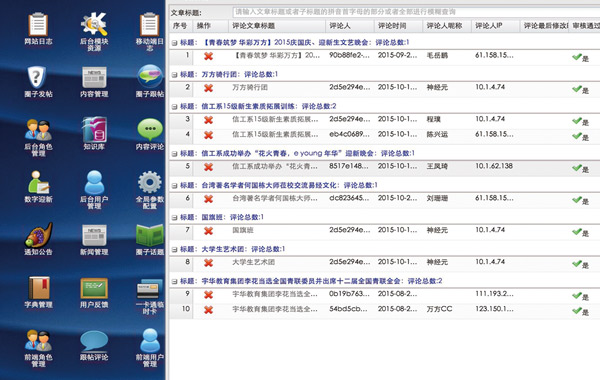Screen dimensions: 600x380
Task: Collapse the 青春筑梦 华彩万方 group
Action: (174, 43)
